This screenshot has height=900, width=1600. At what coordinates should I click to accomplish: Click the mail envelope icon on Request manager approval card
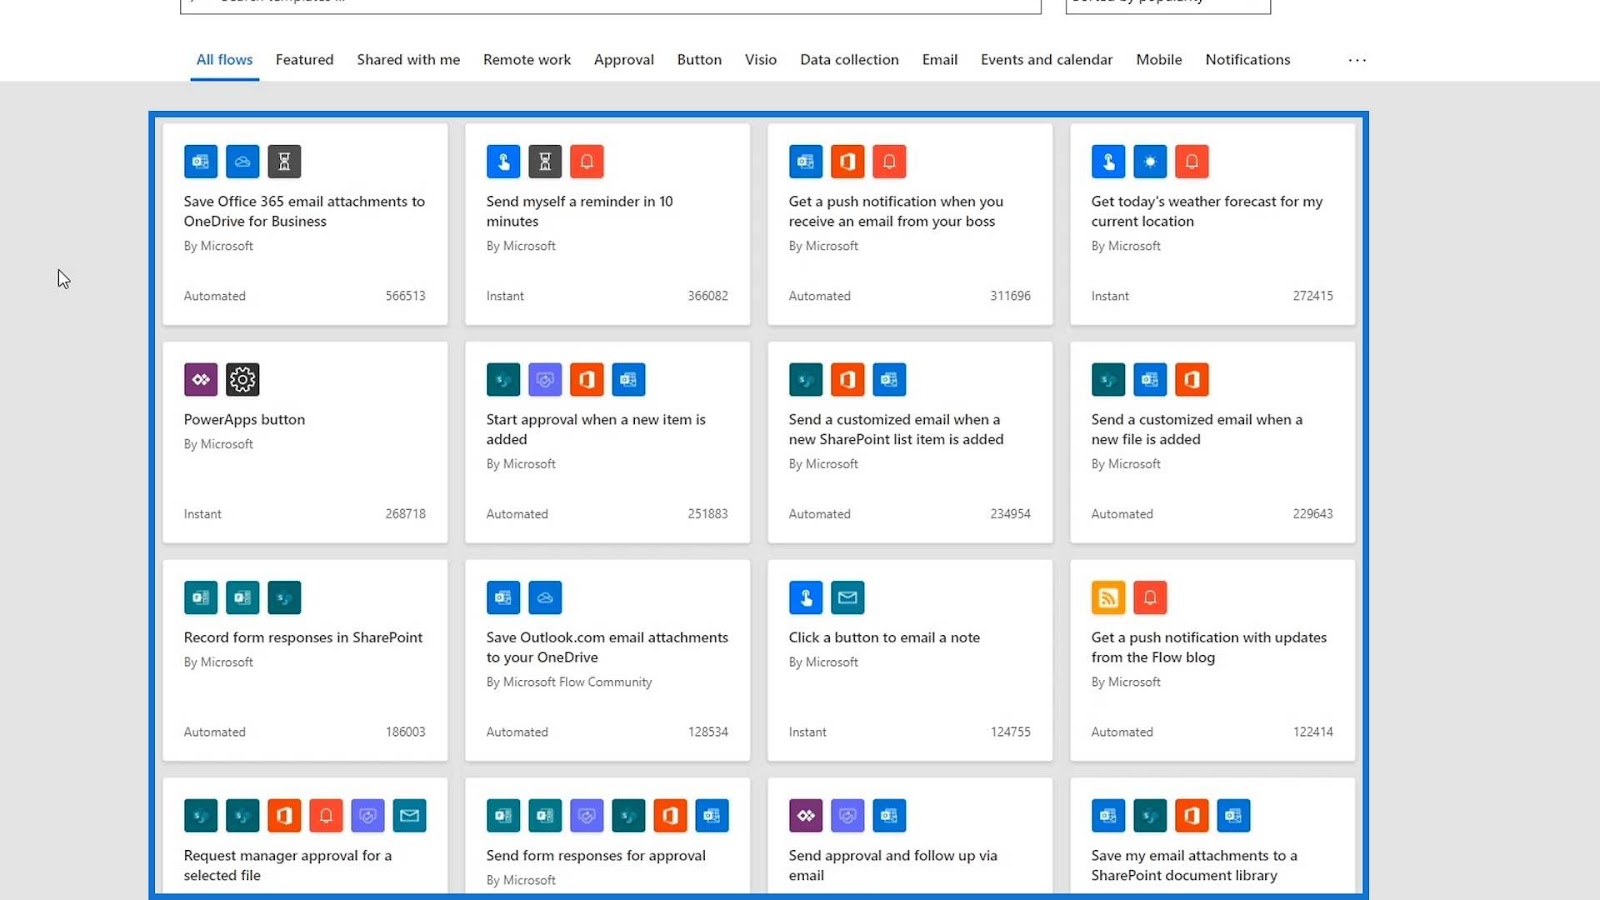click(410, 815)
